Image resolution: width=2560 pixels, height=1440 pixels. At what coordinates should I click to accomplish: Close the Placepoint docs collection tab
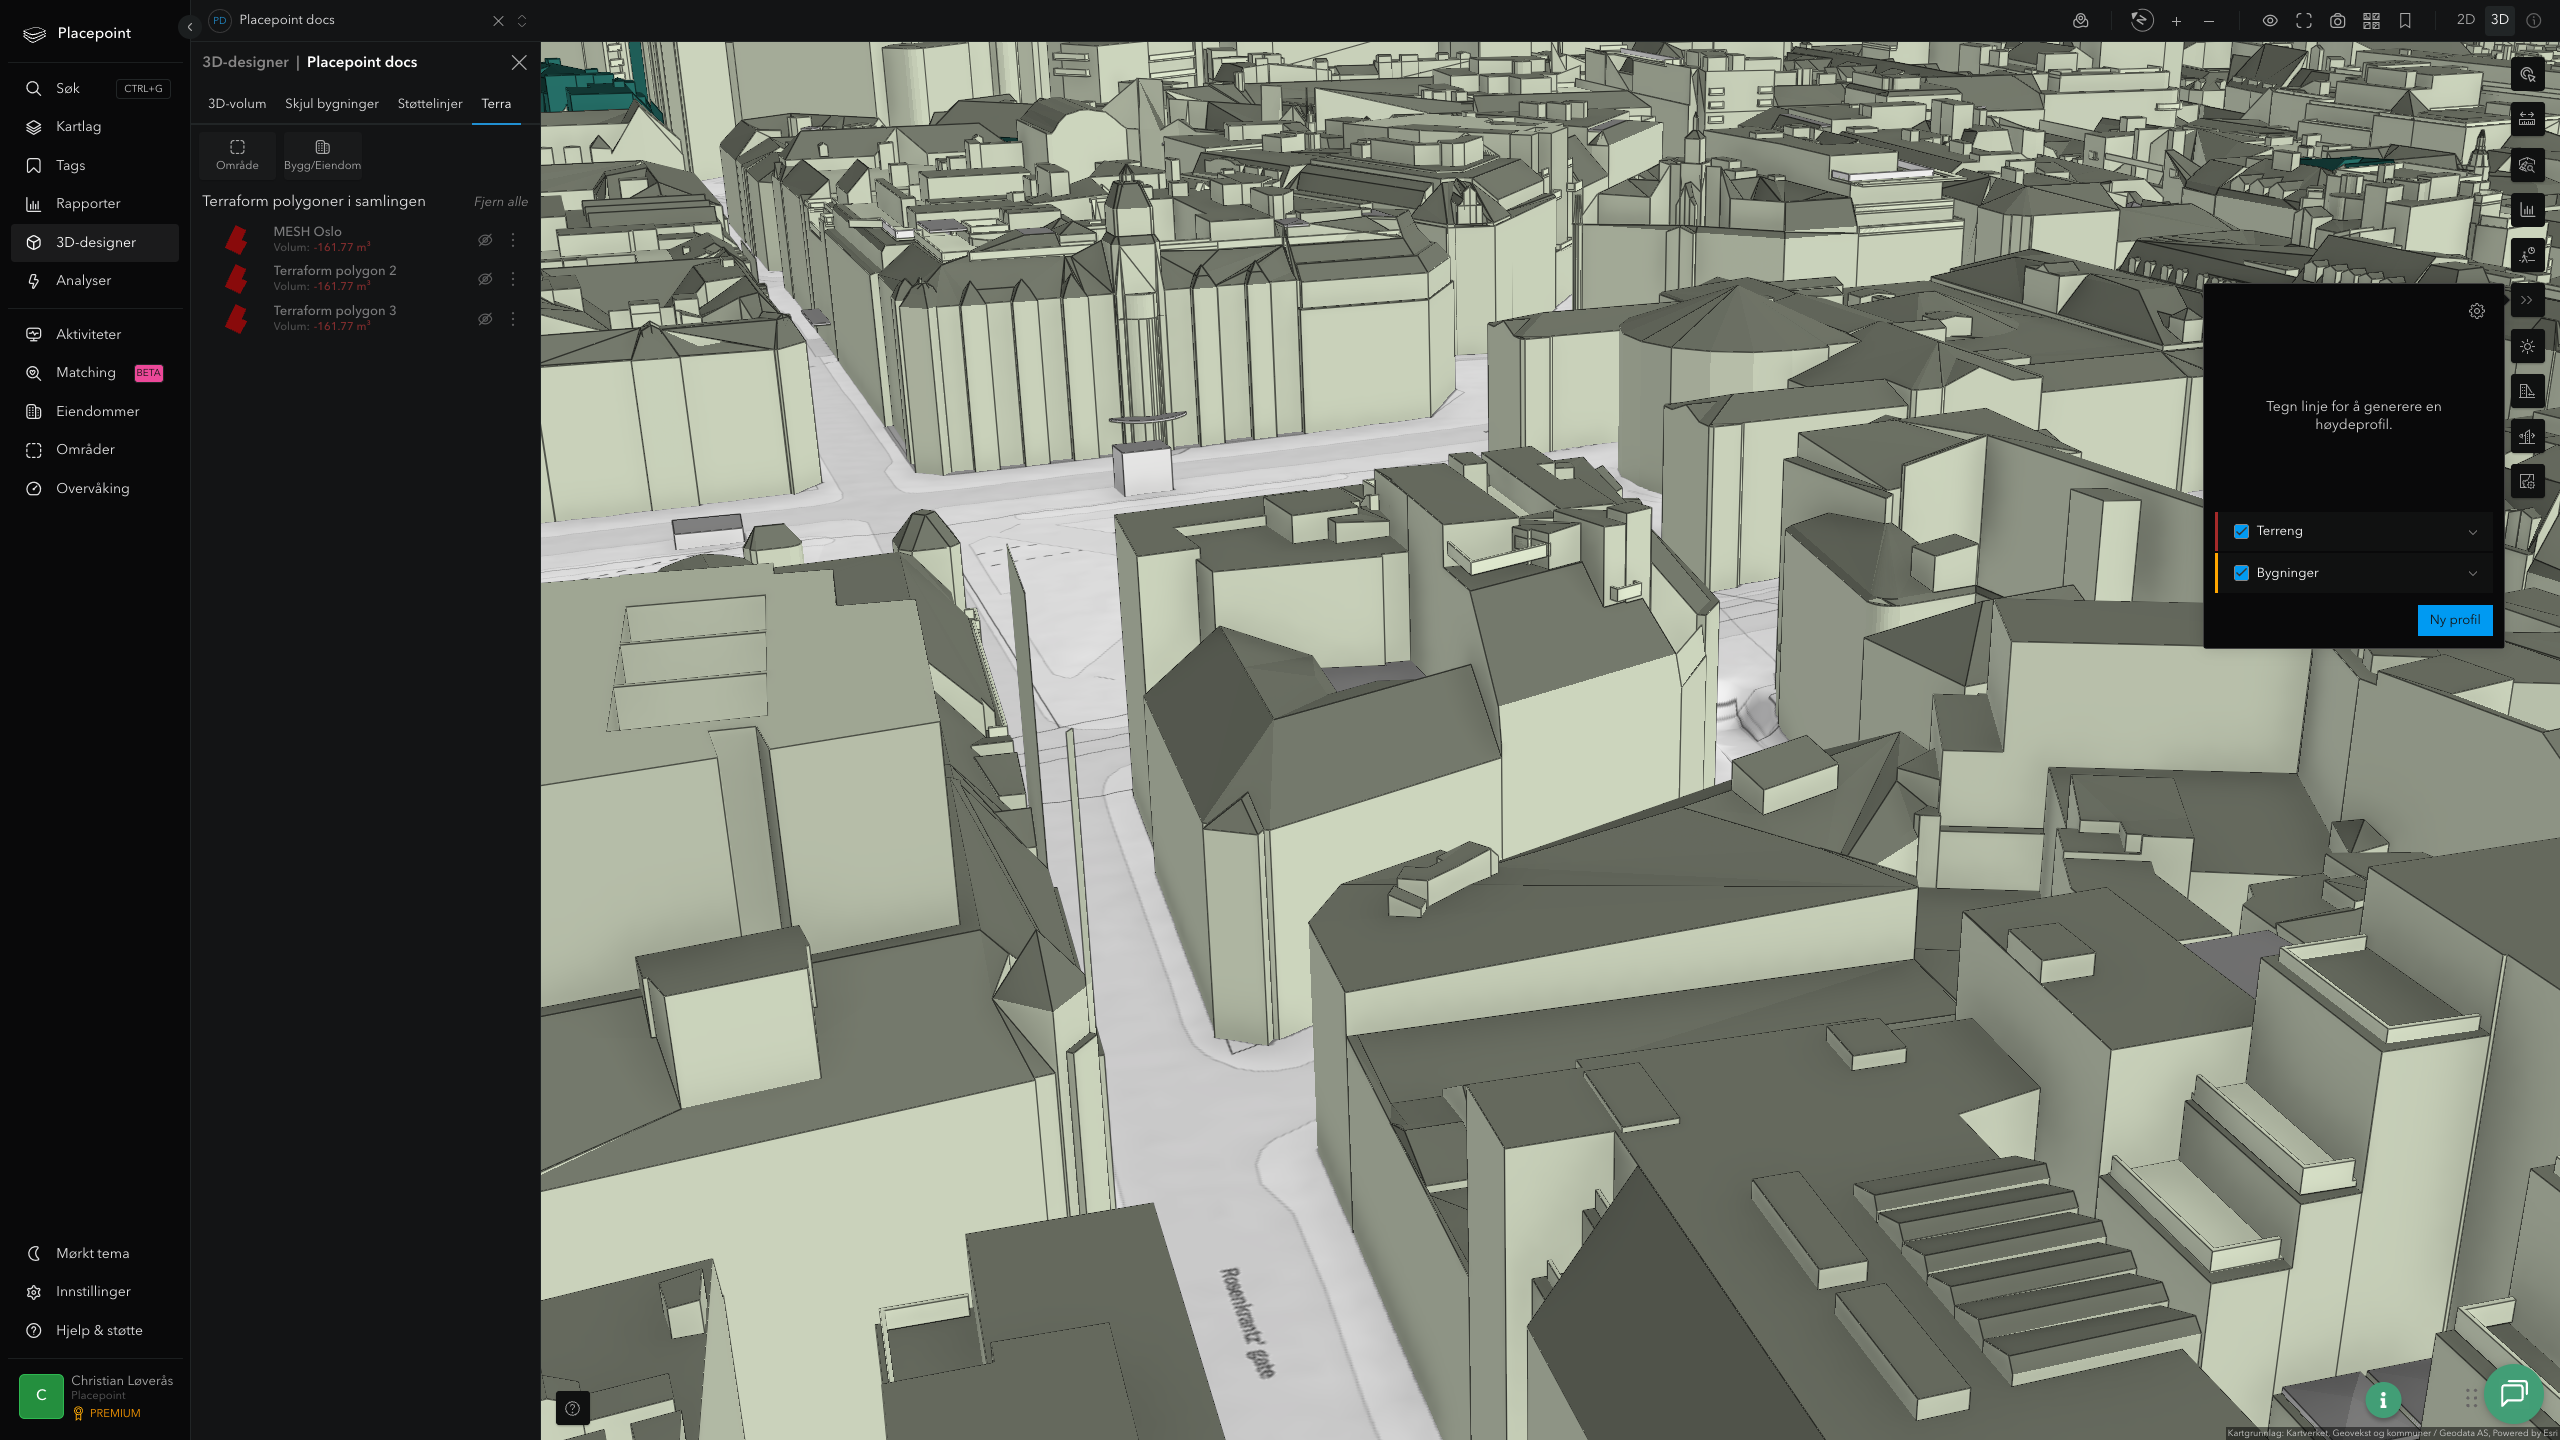(498, 21)
